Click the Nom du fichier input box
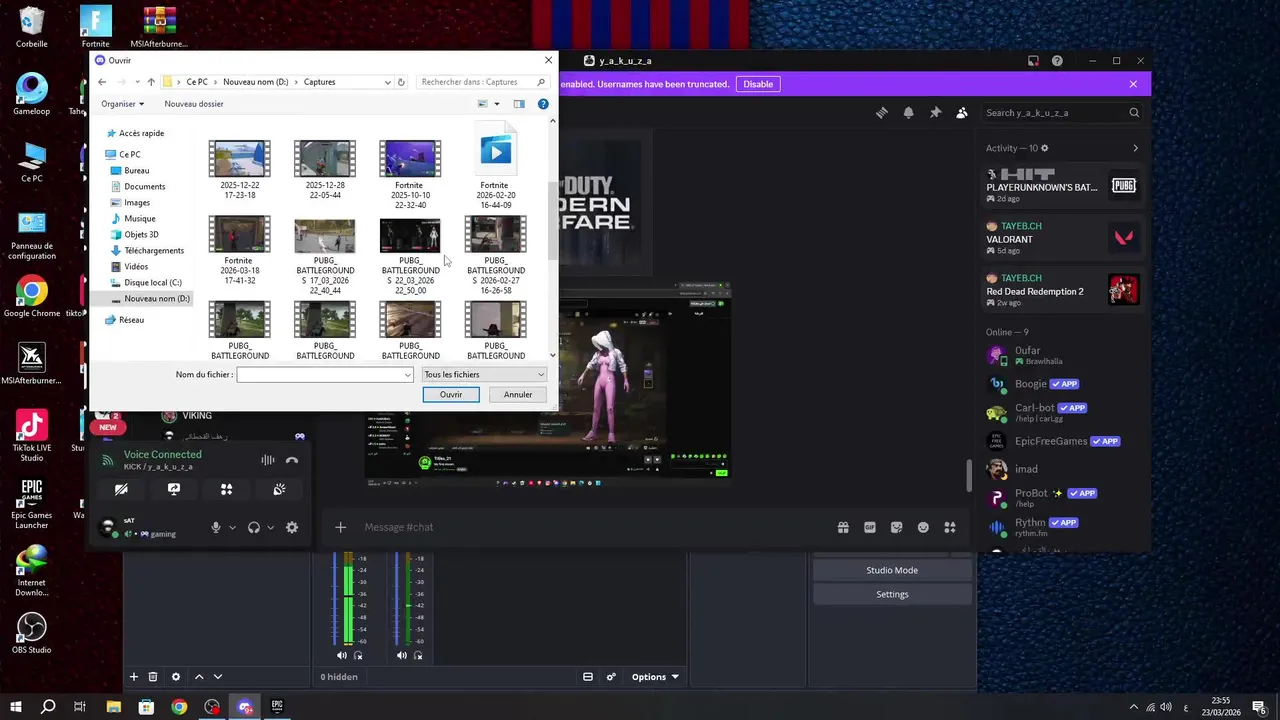1280x720 pixels. click(325, 375)
